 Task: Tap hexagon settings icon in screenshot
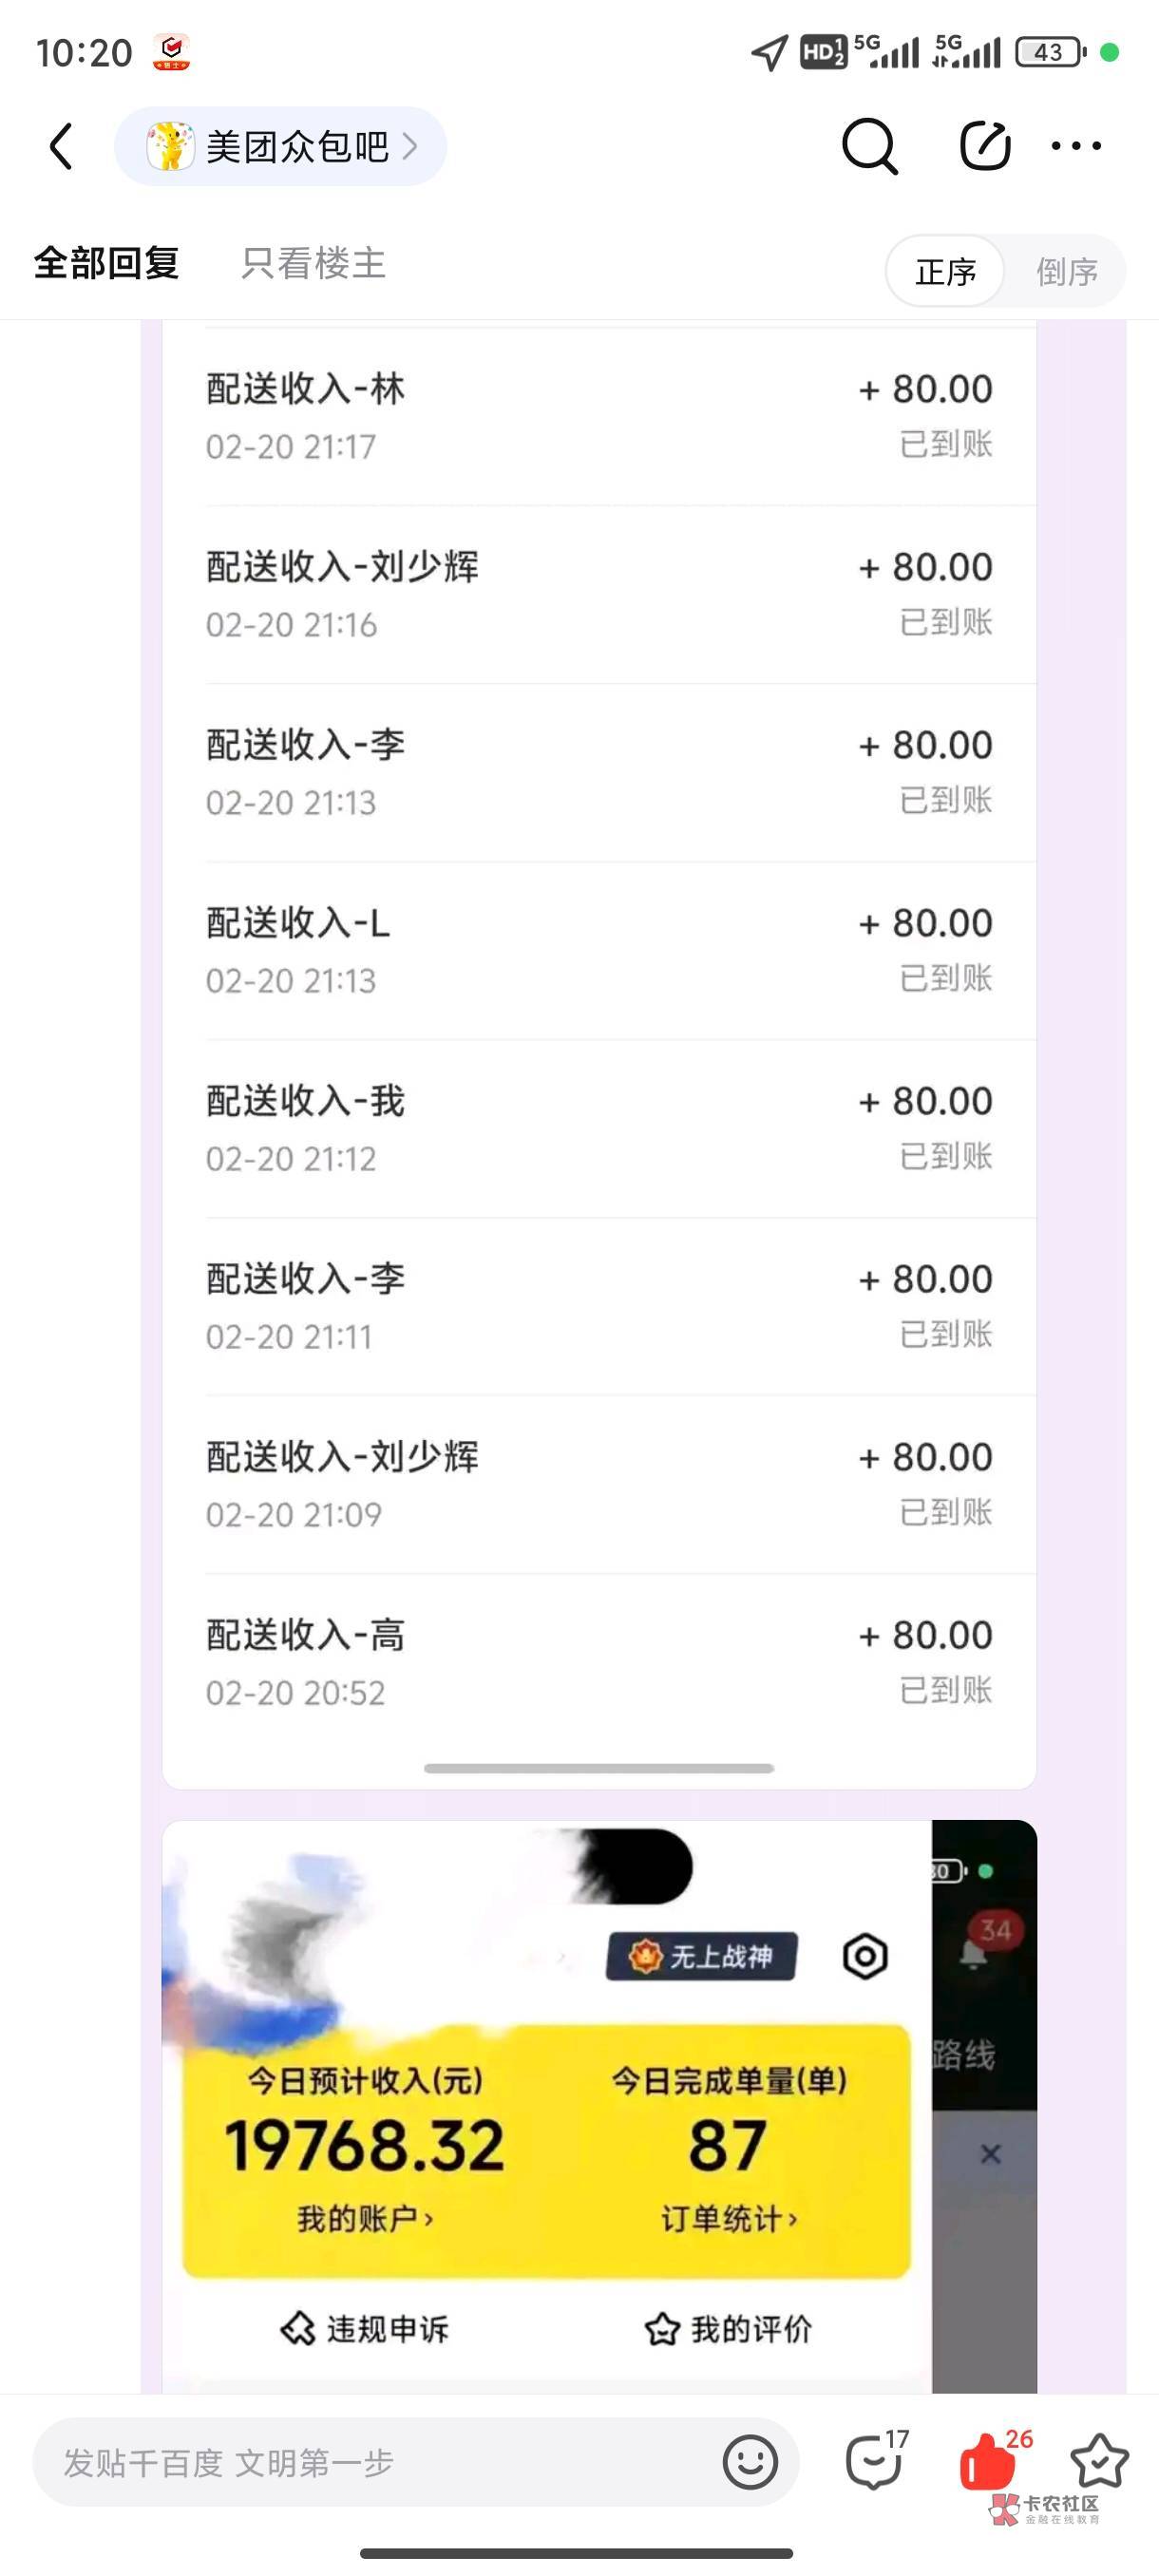[865, 1957]
